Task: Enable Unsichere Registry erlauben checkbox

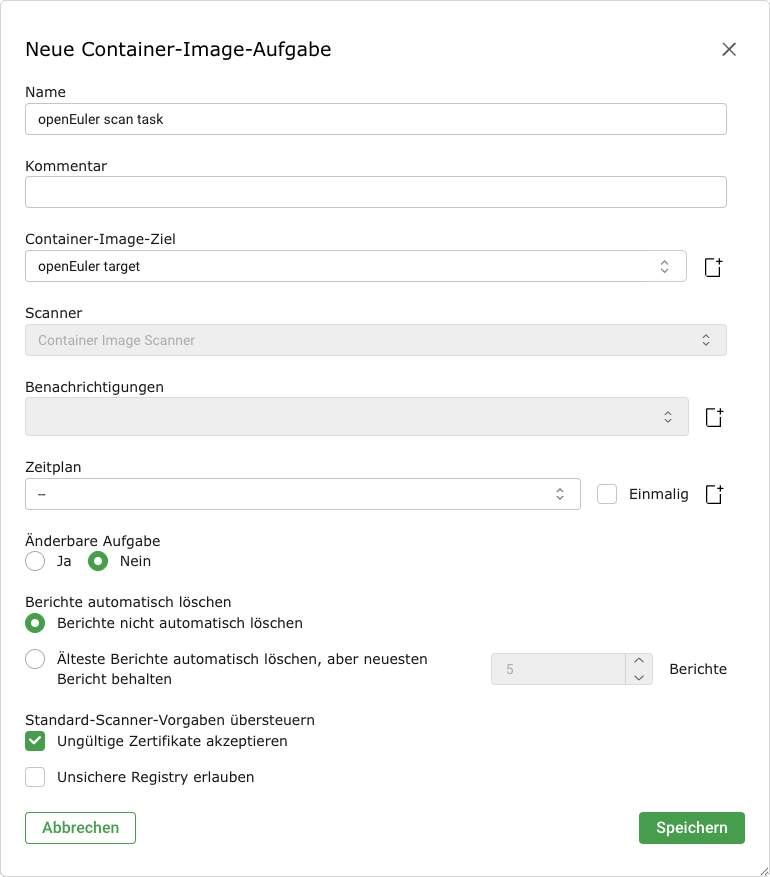Action: pyautogui.click(x=35, y=777)
